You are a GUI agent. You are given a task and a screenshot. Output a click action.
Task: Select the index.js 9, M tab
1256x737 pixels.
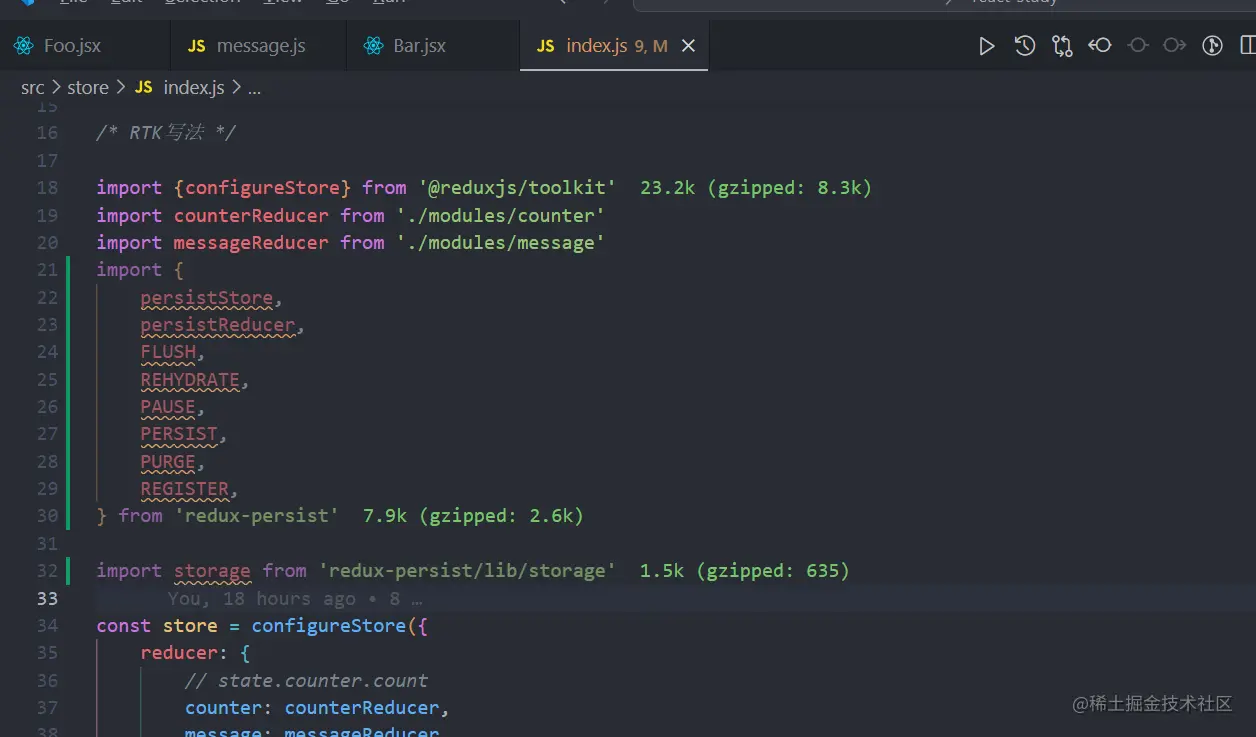(614, 46)
